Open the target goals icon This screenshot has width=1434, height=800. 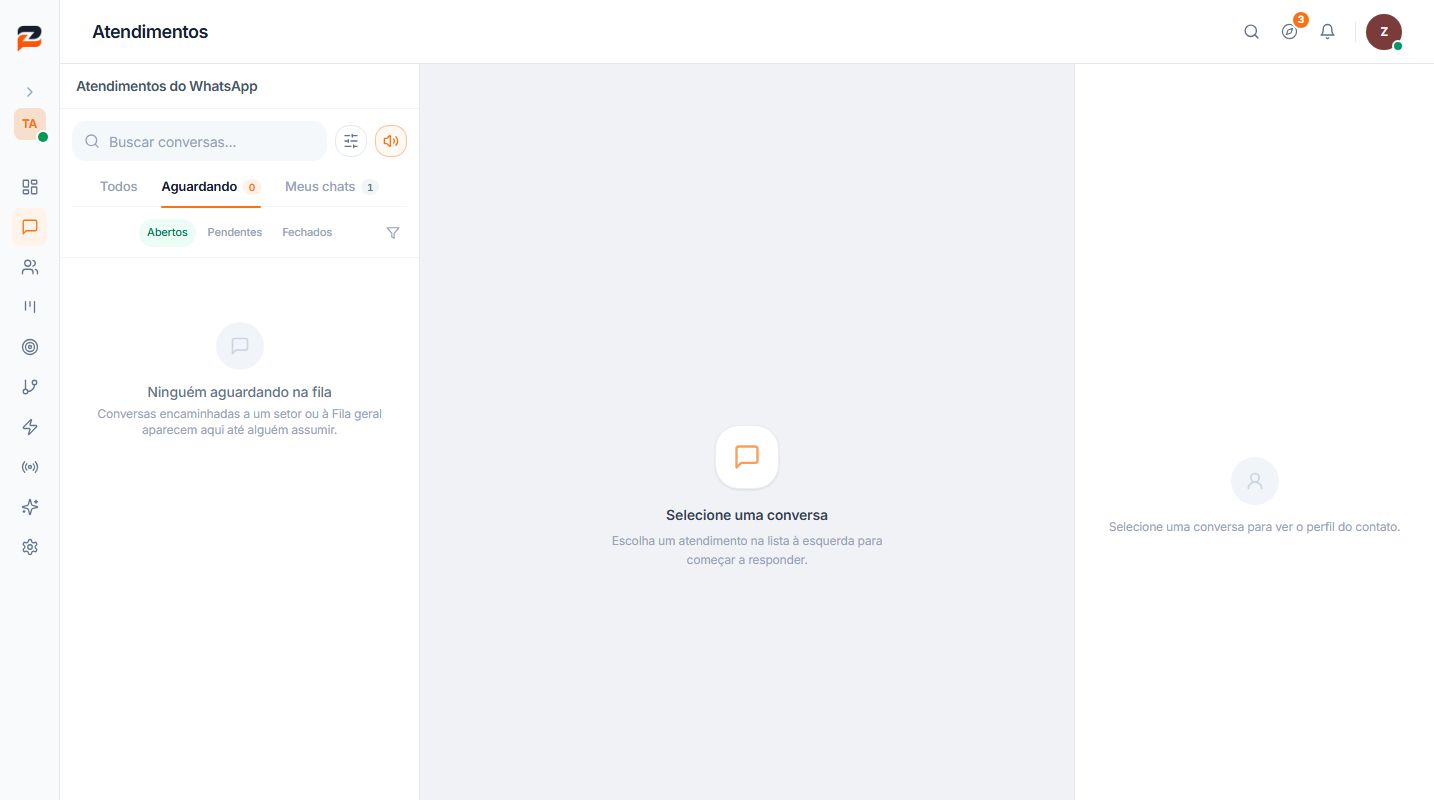30,347
